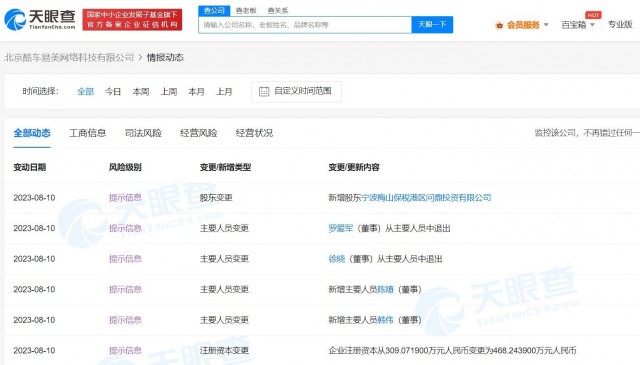640x365 pixels.
Task: Click the red national fund banner badge
Action: 132,20
